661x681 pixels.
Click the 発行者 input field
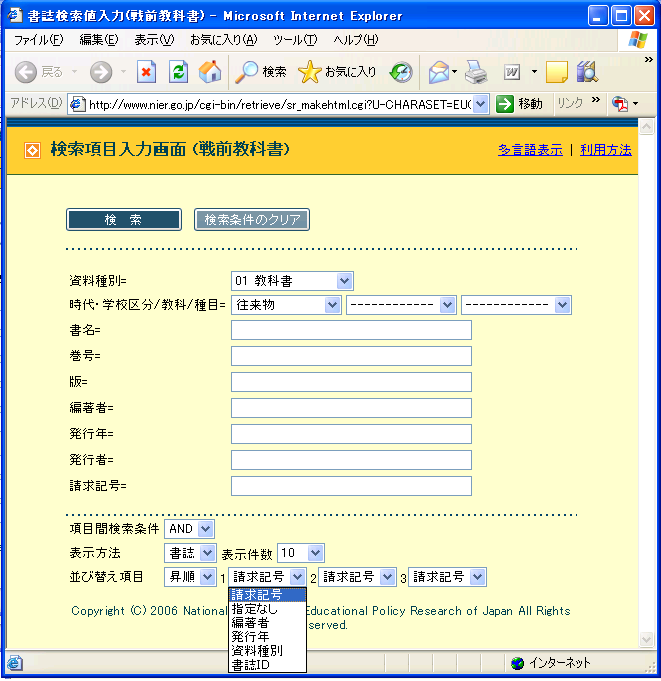pyautogui.click(x=351, y=460)
